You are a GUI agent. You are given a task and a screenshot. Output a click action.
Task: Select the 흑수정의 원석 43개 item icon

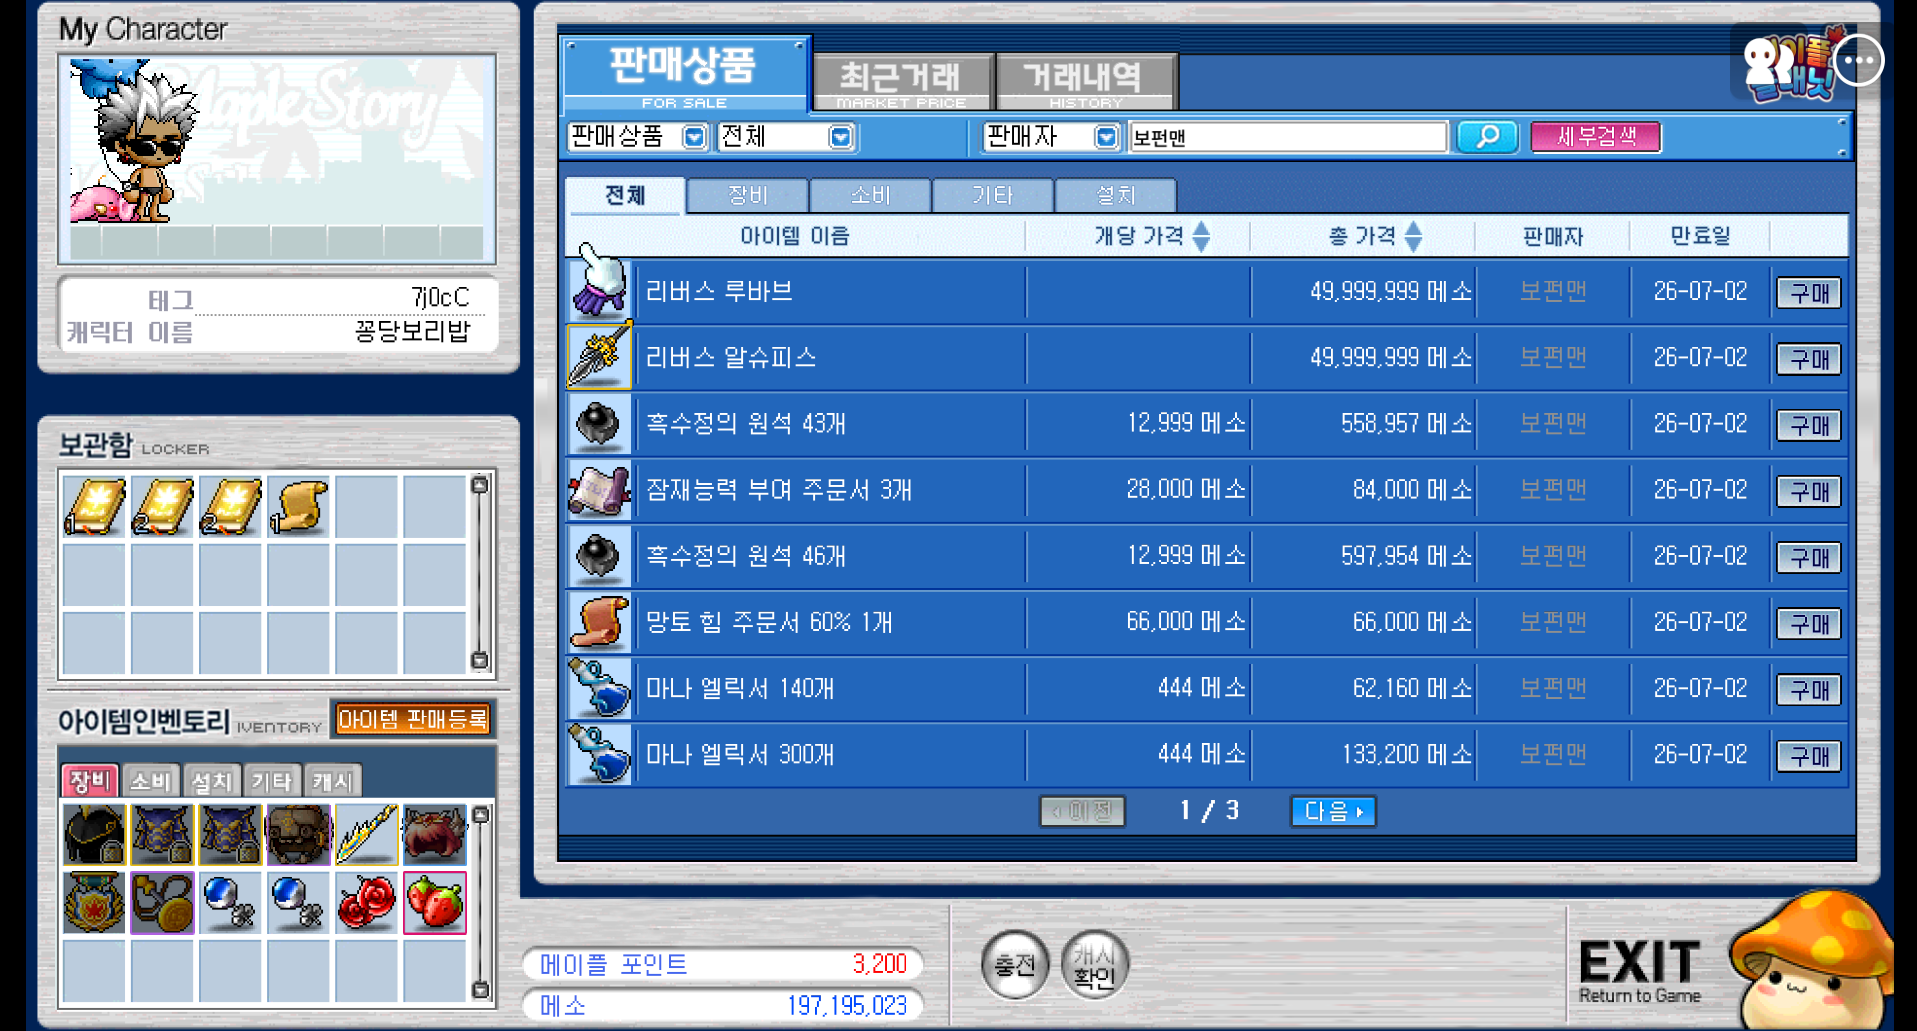[x=599, y=423]
